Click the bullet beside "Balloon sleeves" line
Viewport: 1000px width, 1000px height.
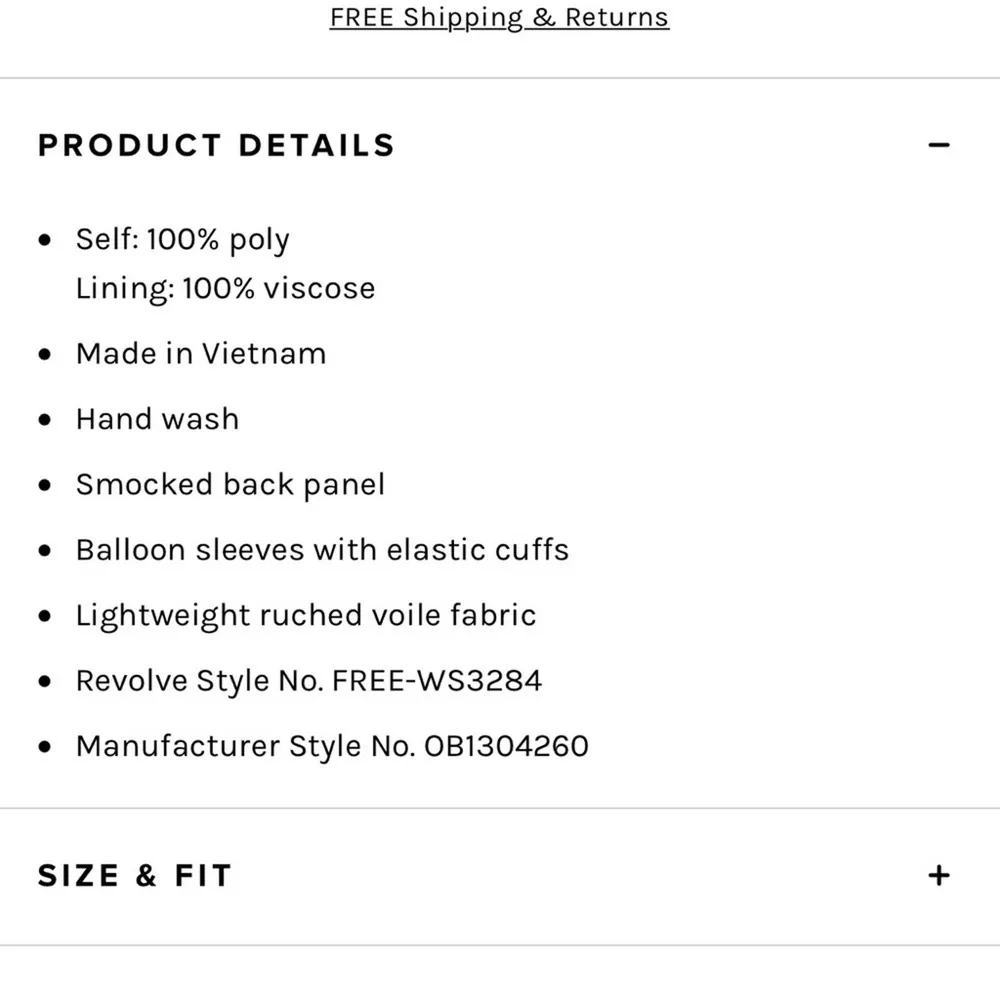tap(44, 551)
